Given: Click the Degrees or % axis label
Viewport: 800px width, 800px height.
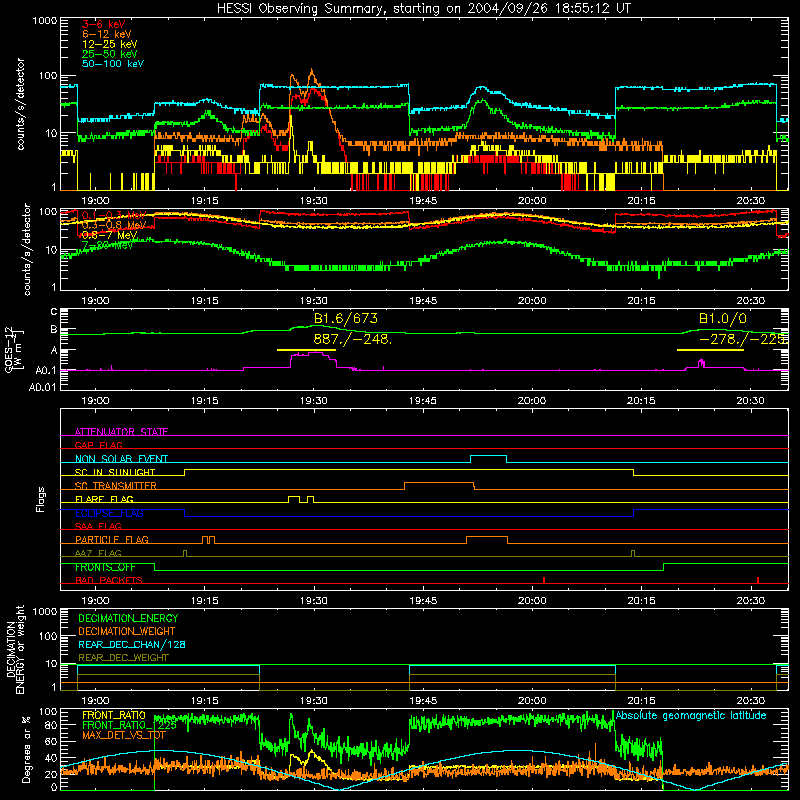Looking at the screenshot, I should pyautogui.click(x=26, y=749).
